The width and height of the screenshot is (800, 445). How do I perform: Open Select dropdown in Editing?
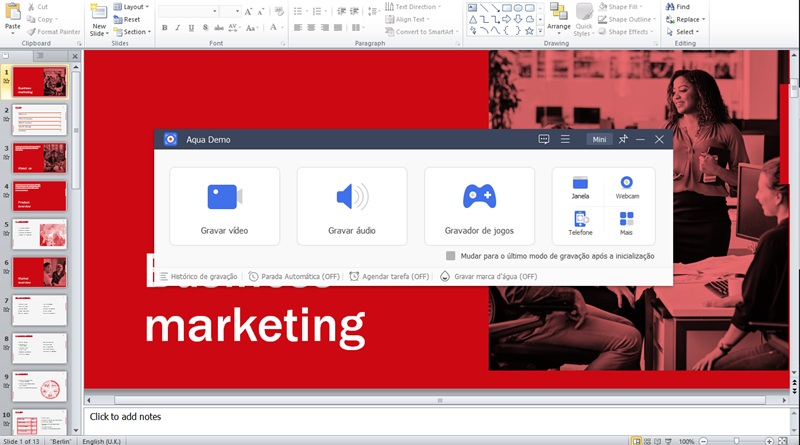pos(683,32)
